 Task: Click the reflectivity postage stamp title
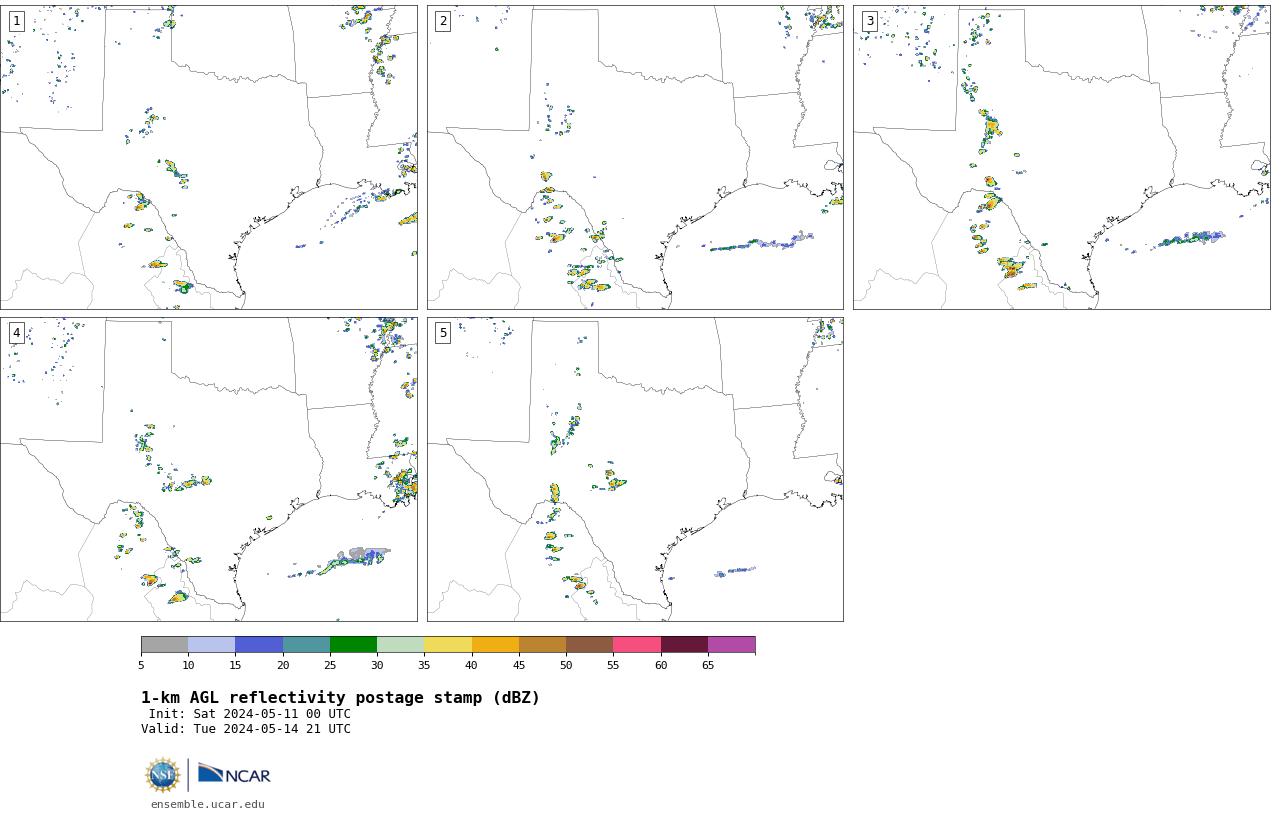click(340, 698)
